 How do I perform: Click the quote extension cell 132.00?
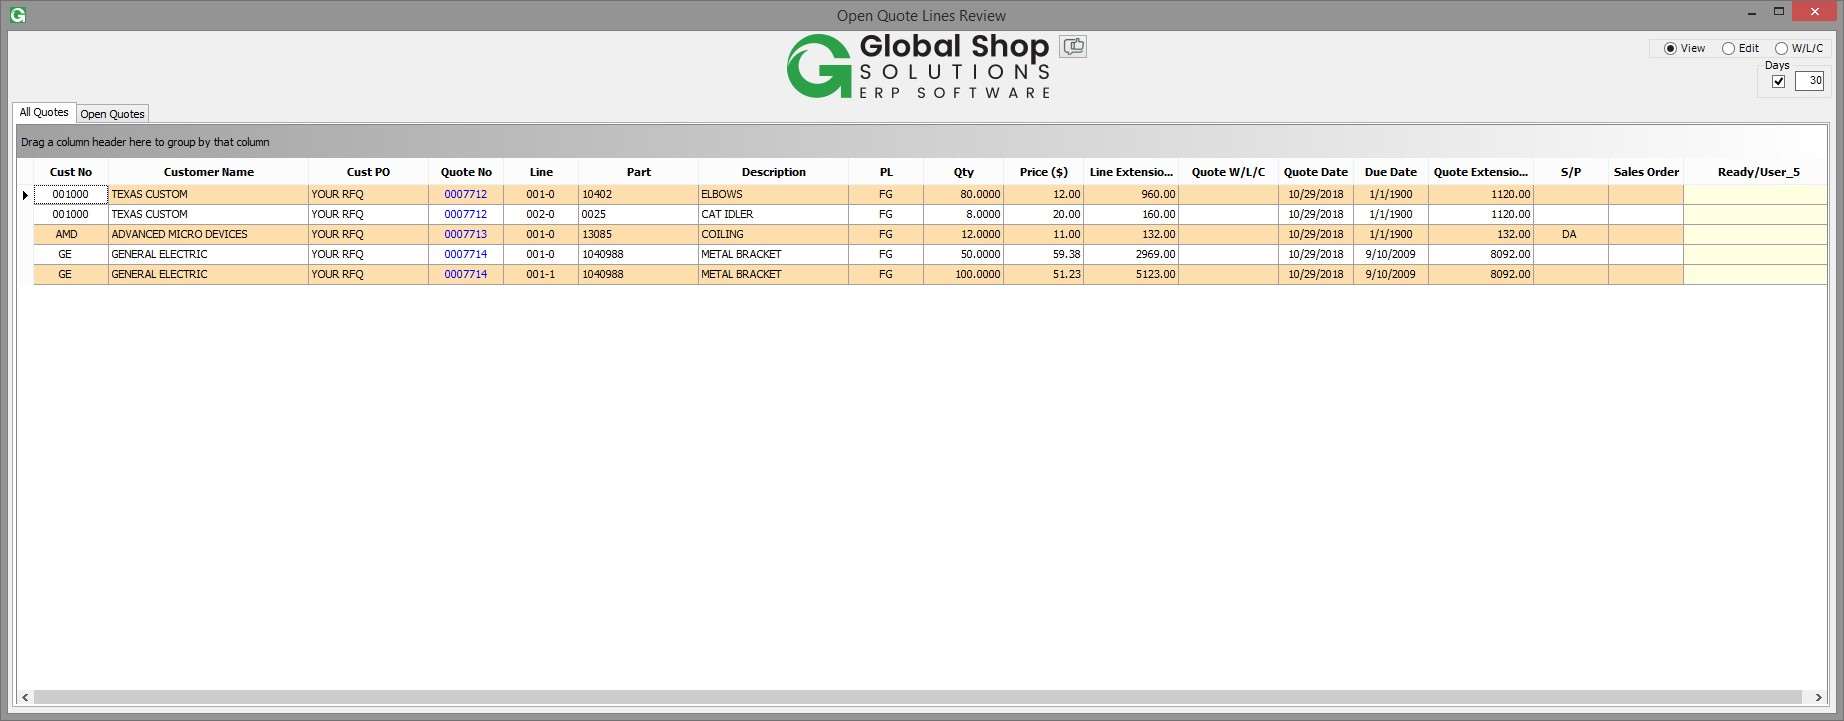point(1481,234)
